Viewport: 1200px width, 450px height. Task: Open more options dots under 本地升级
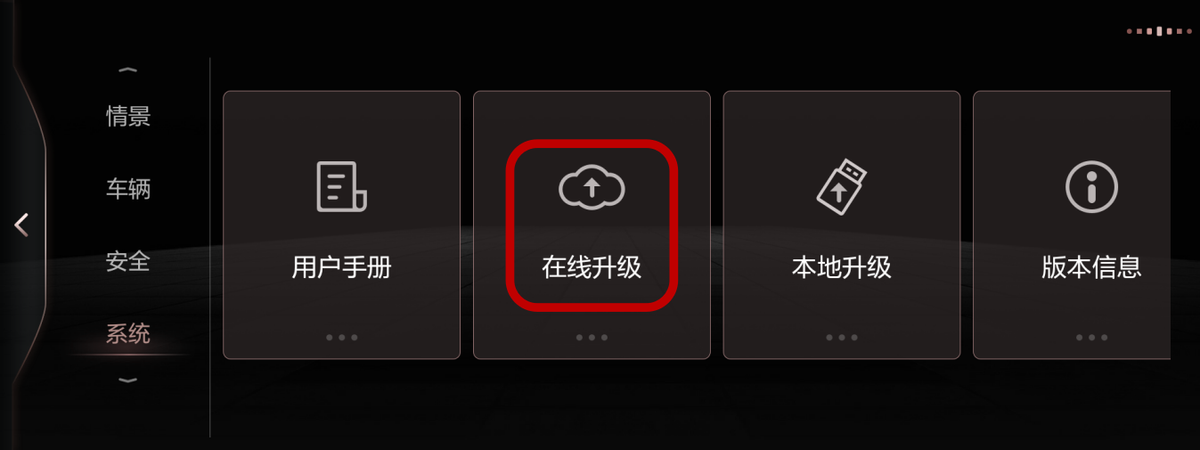click(841, 337)
